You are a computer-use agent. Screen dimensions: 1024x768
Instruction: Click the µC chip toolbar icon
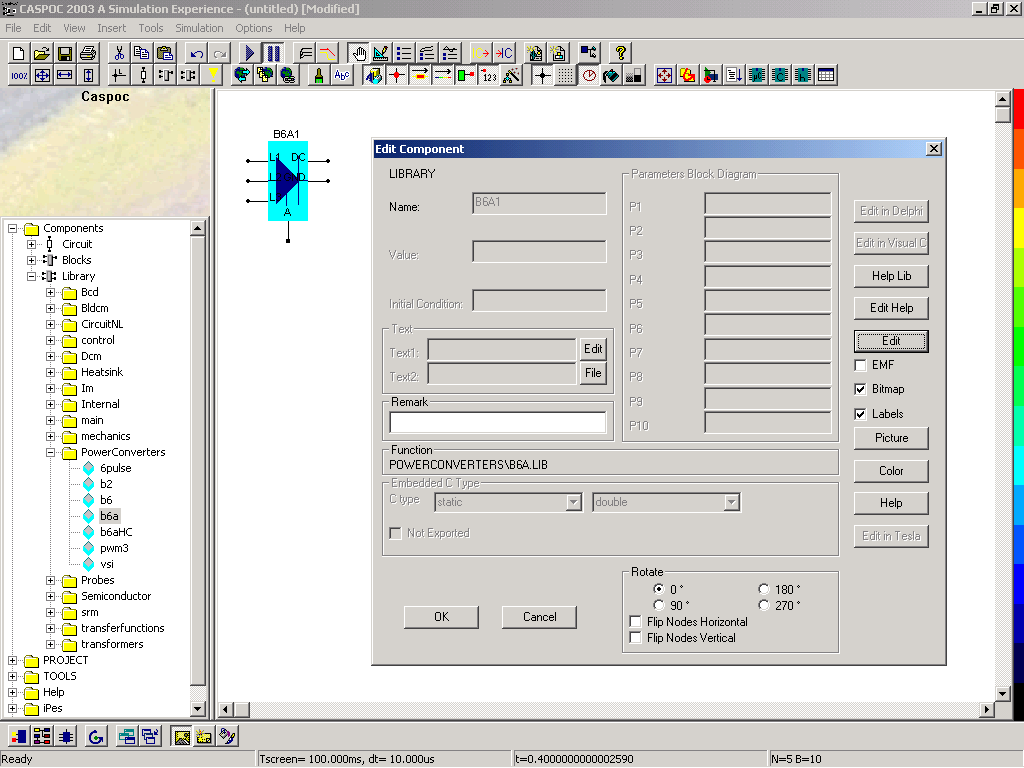pos(757,76)
